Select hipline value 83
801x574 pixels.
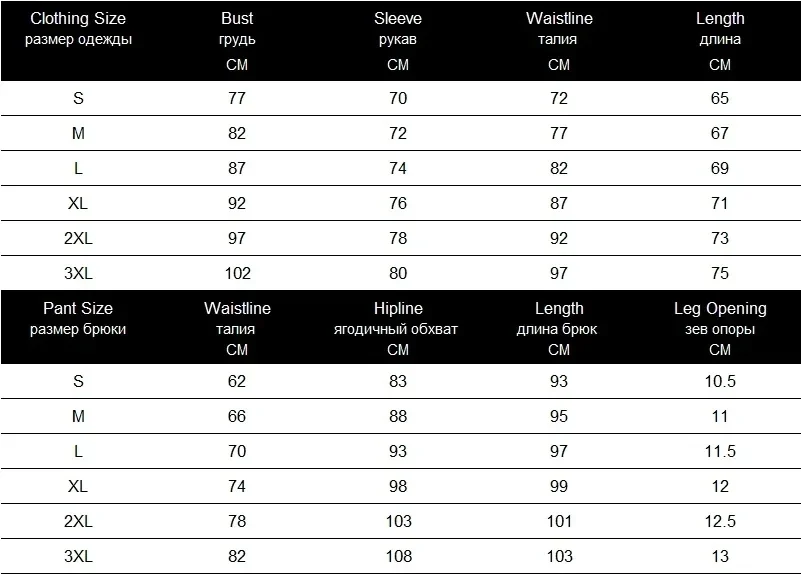[398, 381]
